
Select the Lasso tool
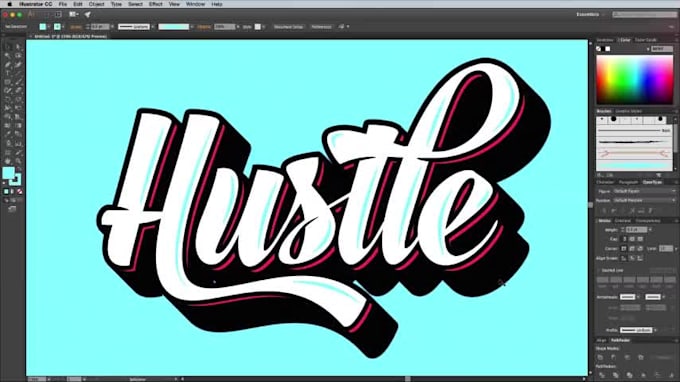(x=18, y=56)
